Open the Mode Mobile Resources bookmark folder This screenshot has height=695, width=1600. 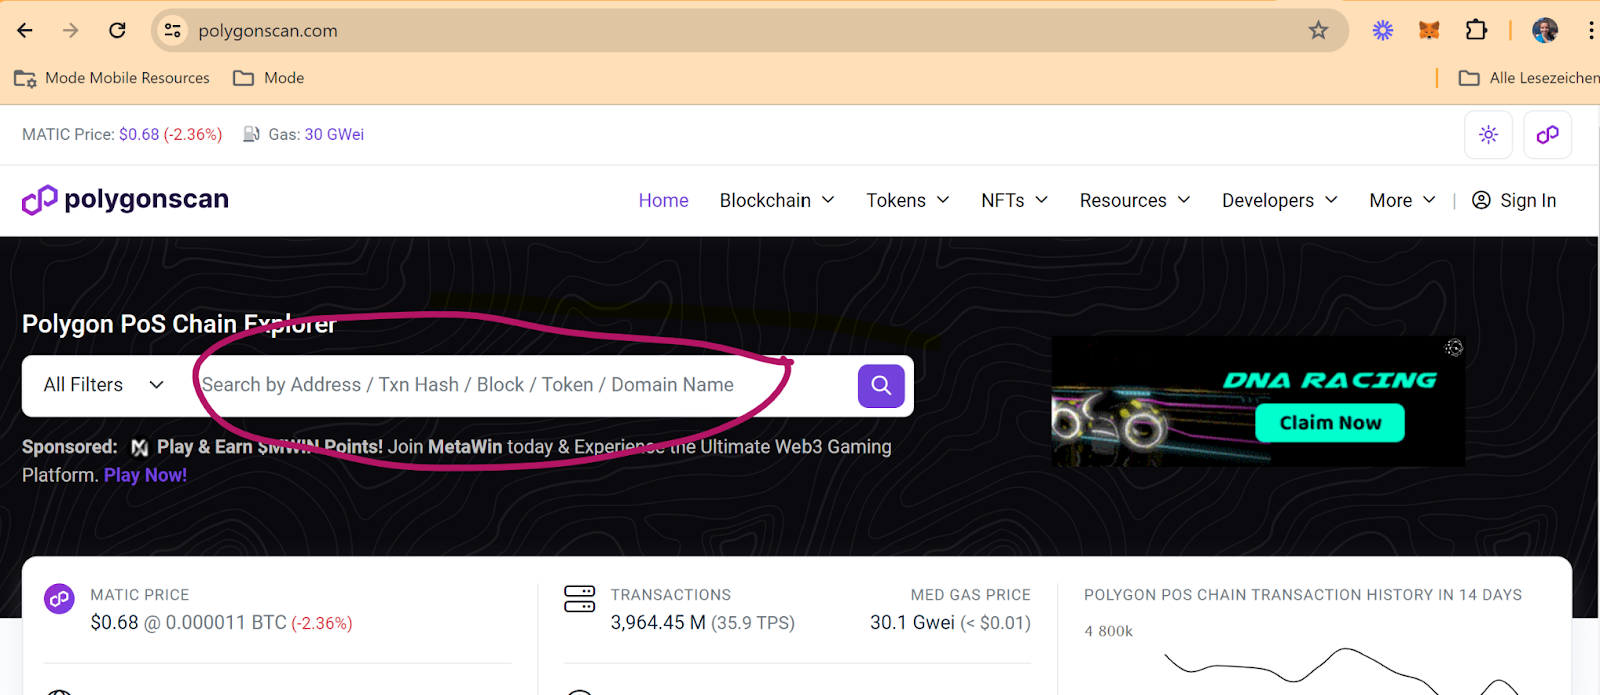[112, 78]
